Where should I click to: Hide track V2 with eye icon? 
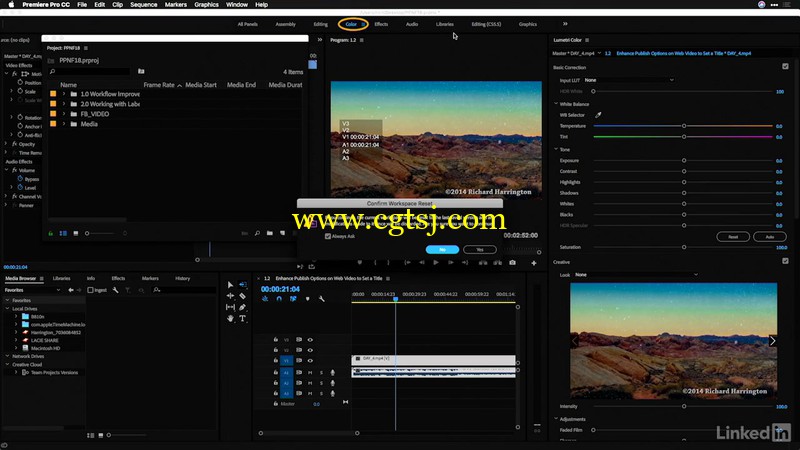click(x=310, y=350)
